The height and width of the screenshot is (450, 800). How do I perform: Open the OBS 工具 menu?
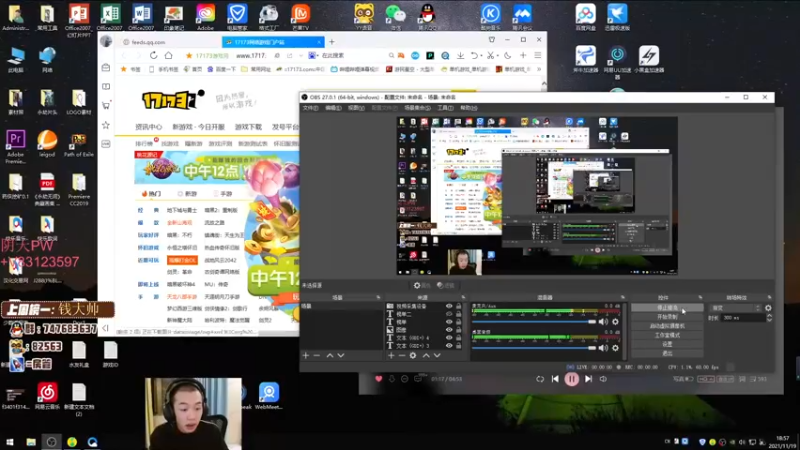point(445,108)
